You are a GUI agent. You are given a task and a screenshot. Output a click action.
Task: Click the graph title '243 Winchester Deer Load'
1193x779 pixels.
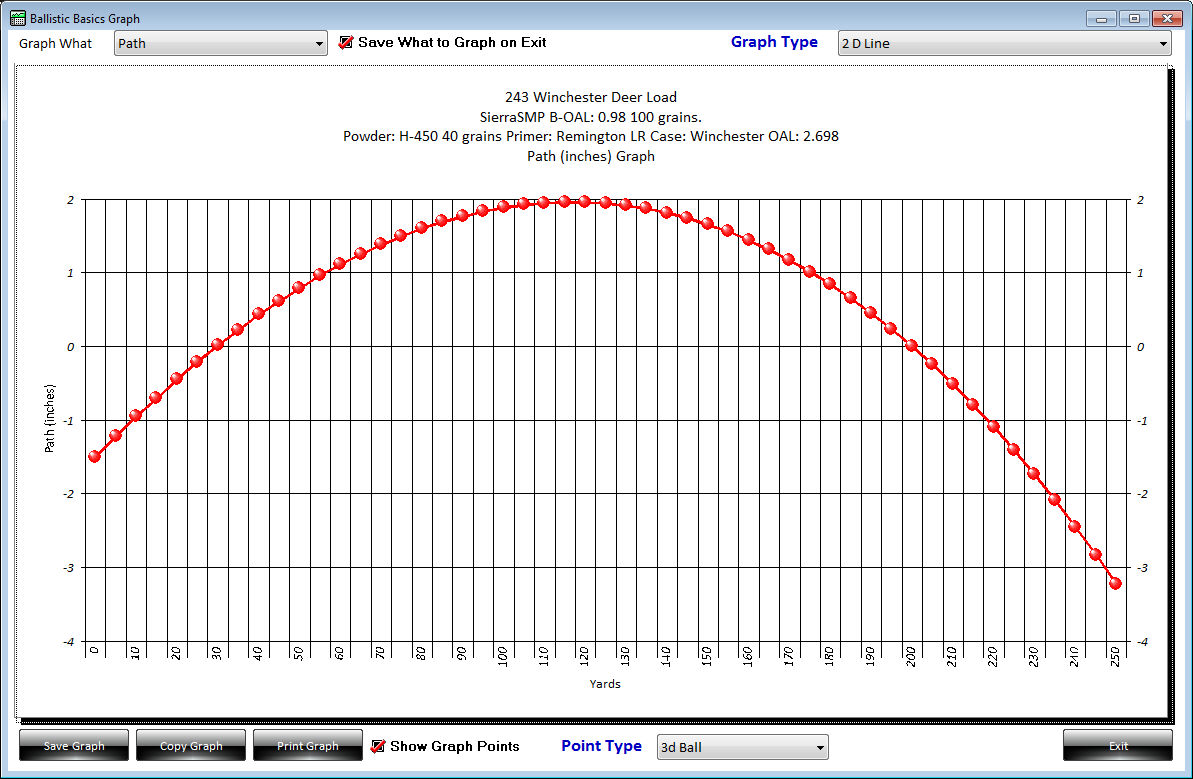[591, 97]
